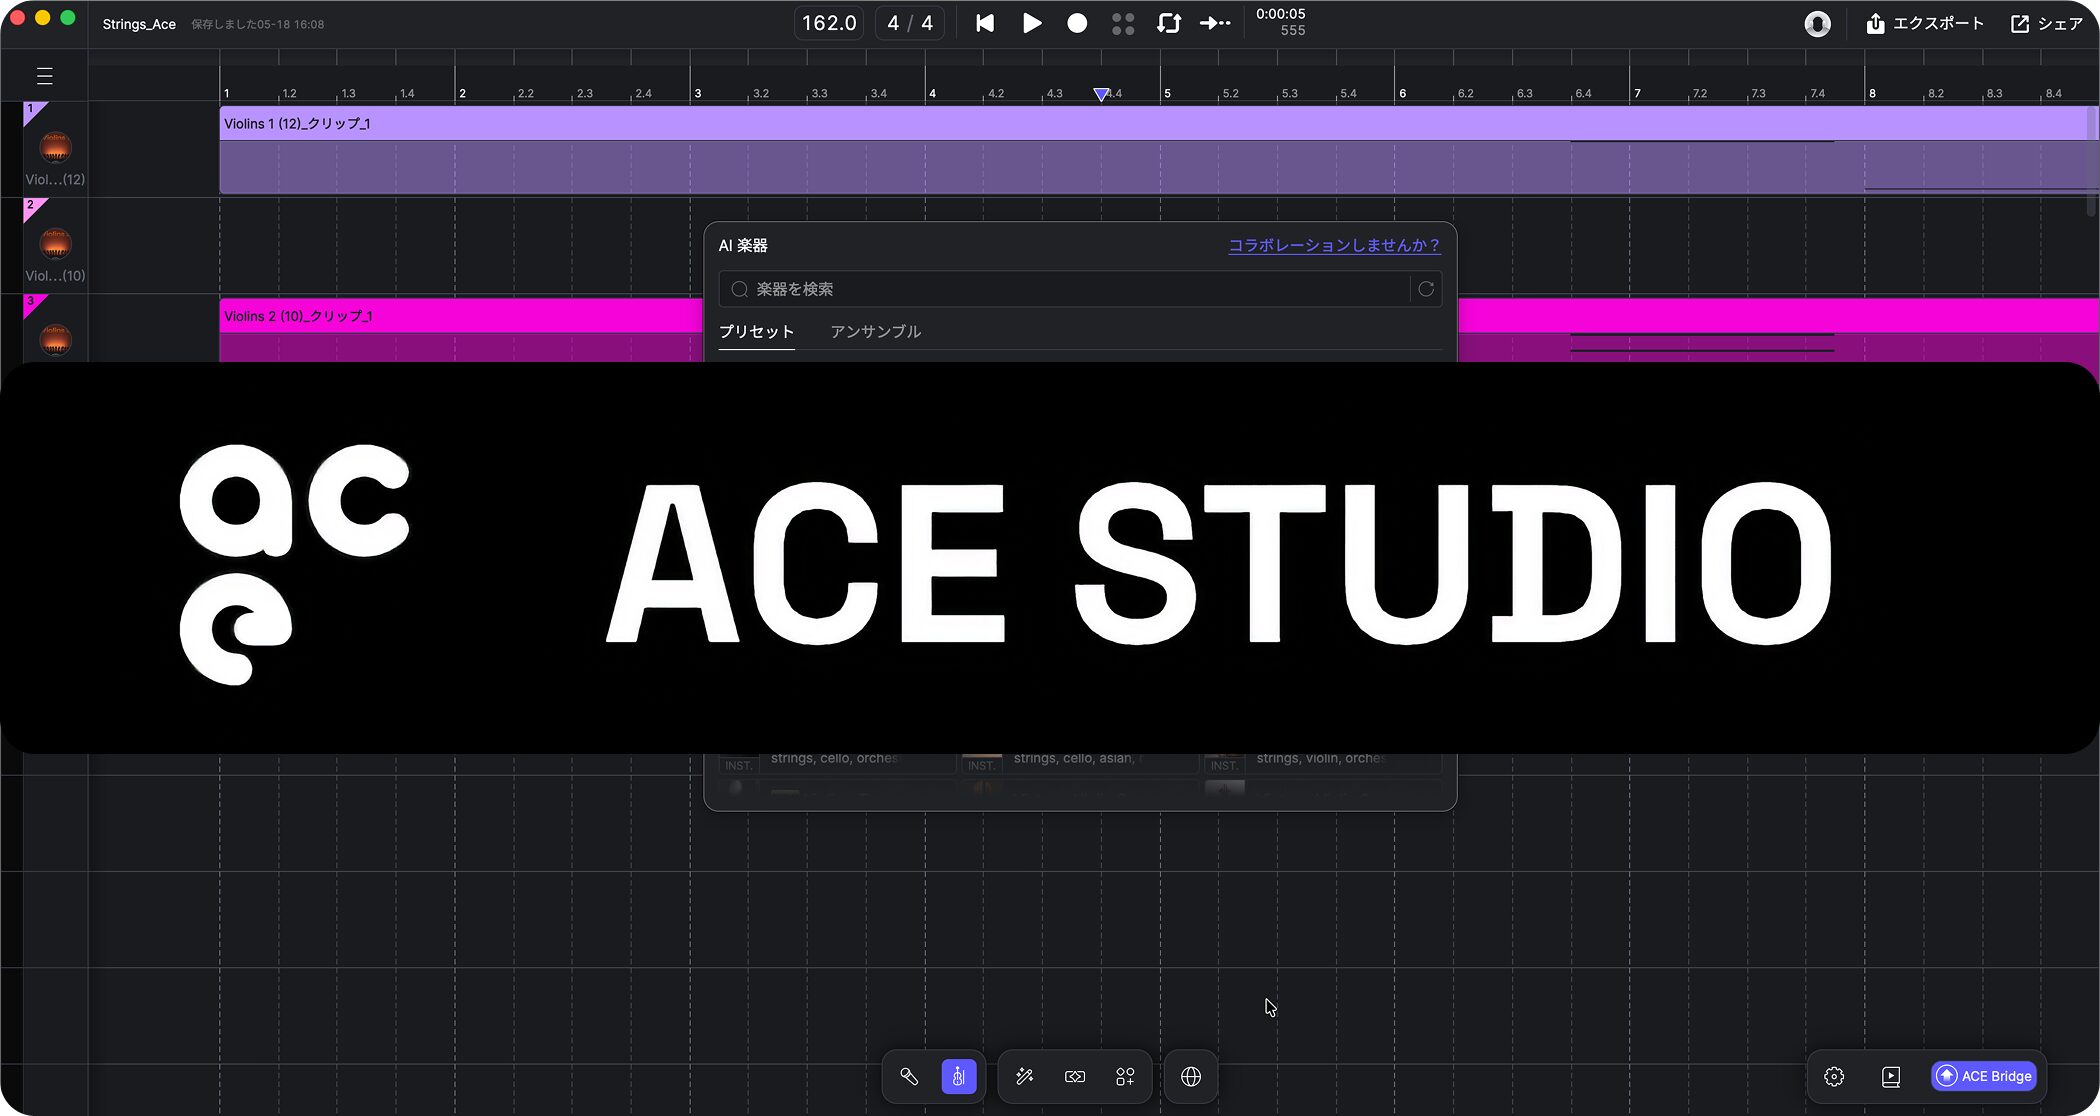The height and width of the screenshot is (1116, 2100).
Task: Open the user account avatar
Action: click(x=1817, y=24)
